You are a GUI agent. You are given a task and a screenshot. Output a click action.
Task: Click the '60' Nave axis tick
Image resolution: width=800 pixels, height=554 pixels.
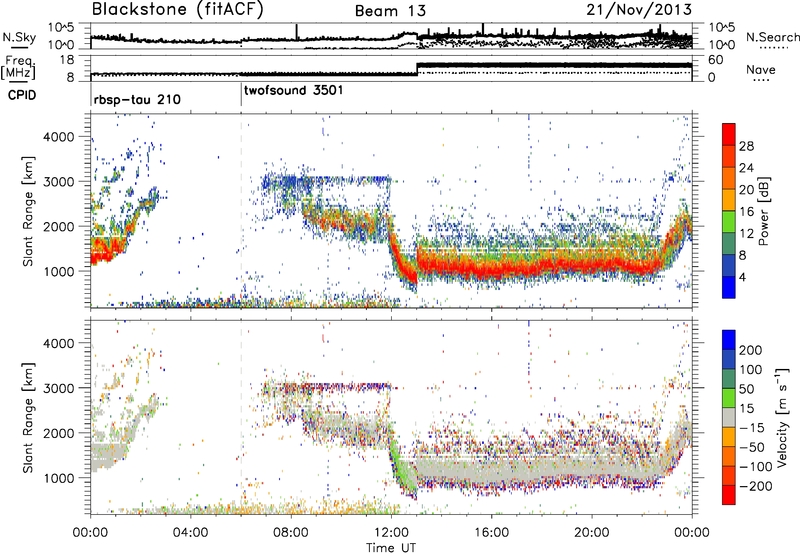(x=715, y=60)
